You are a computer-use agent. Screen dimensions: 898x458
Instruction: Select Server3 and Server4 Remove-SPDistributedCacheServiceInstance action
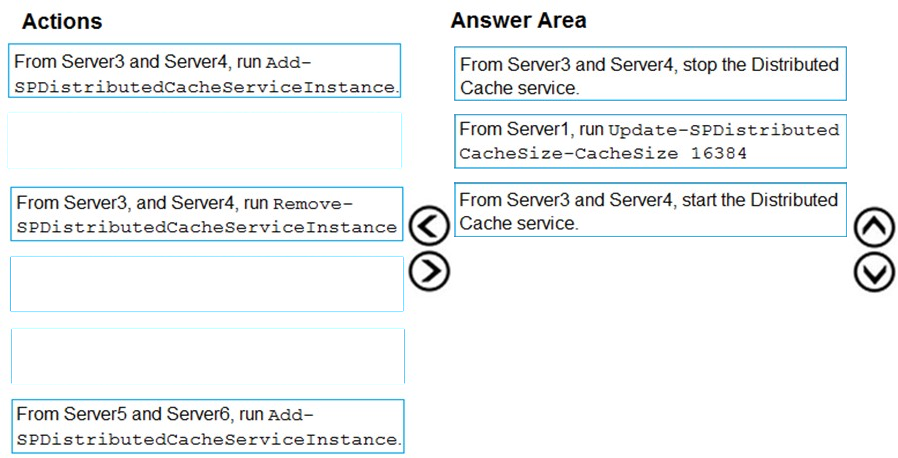point(207,214)
